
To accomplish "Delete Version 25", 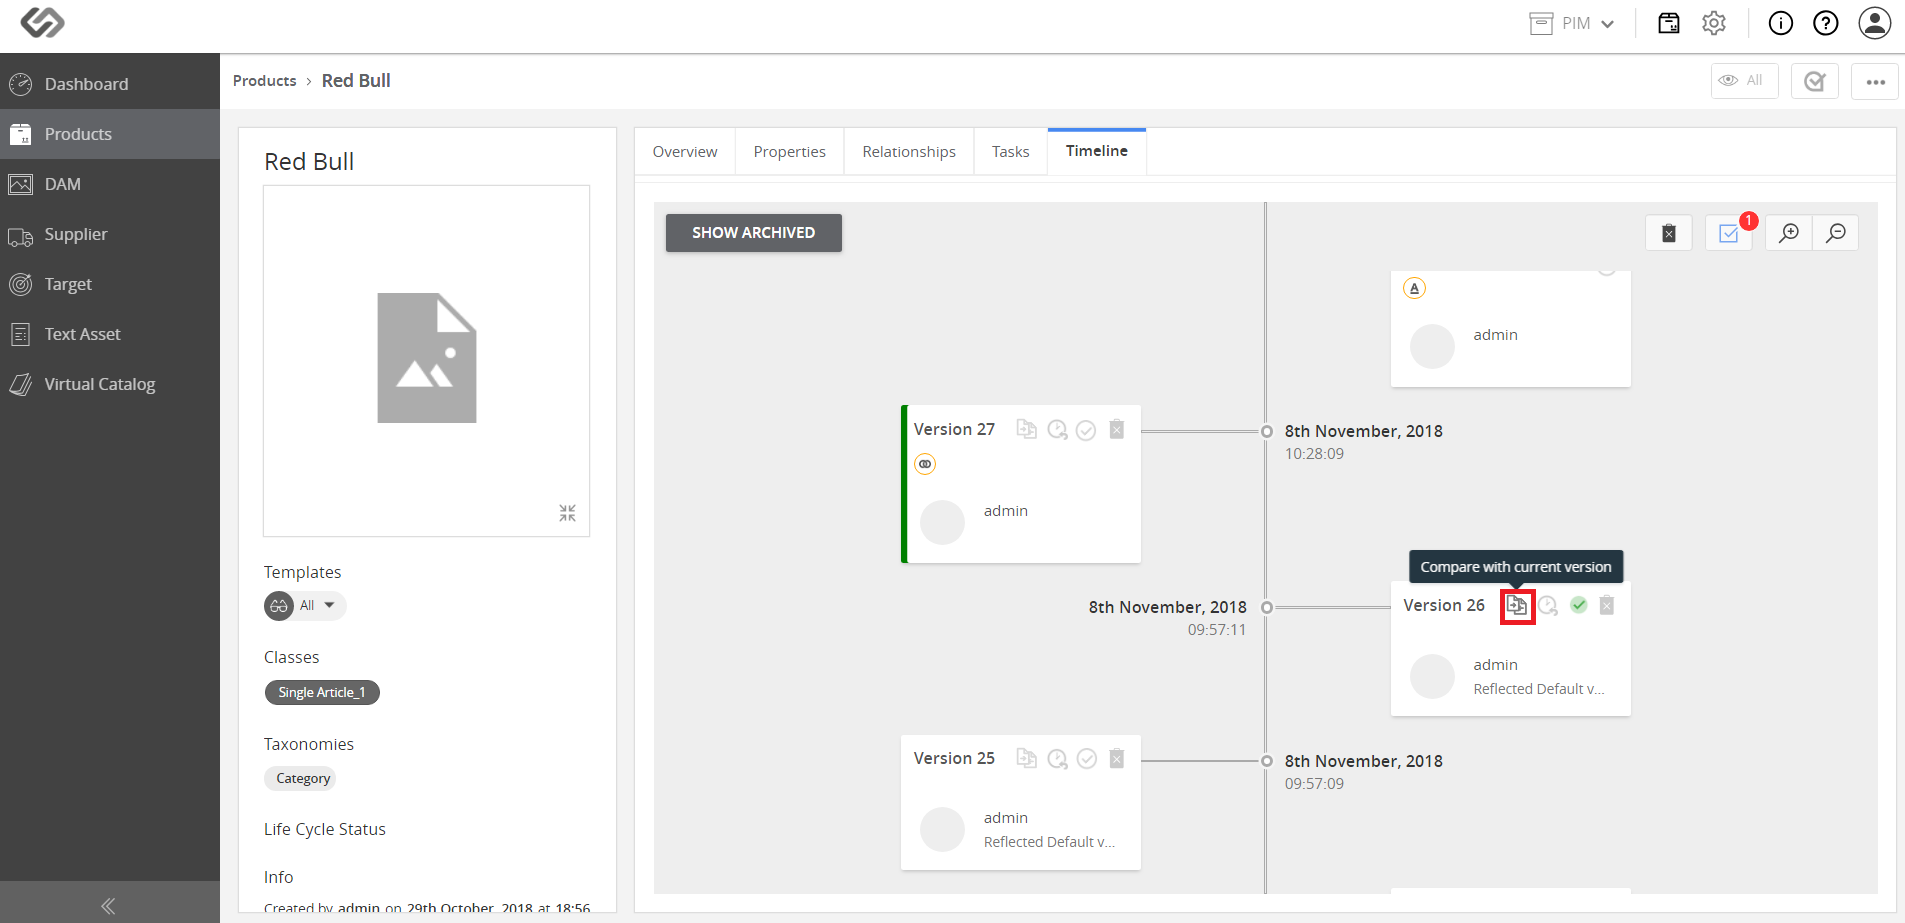I will pyautogui.click(x=1117, y=758).
